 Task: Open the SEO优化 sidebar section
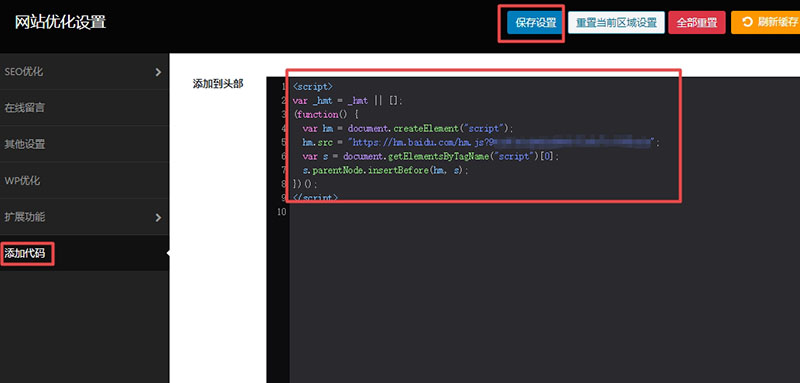click(84, 72)
